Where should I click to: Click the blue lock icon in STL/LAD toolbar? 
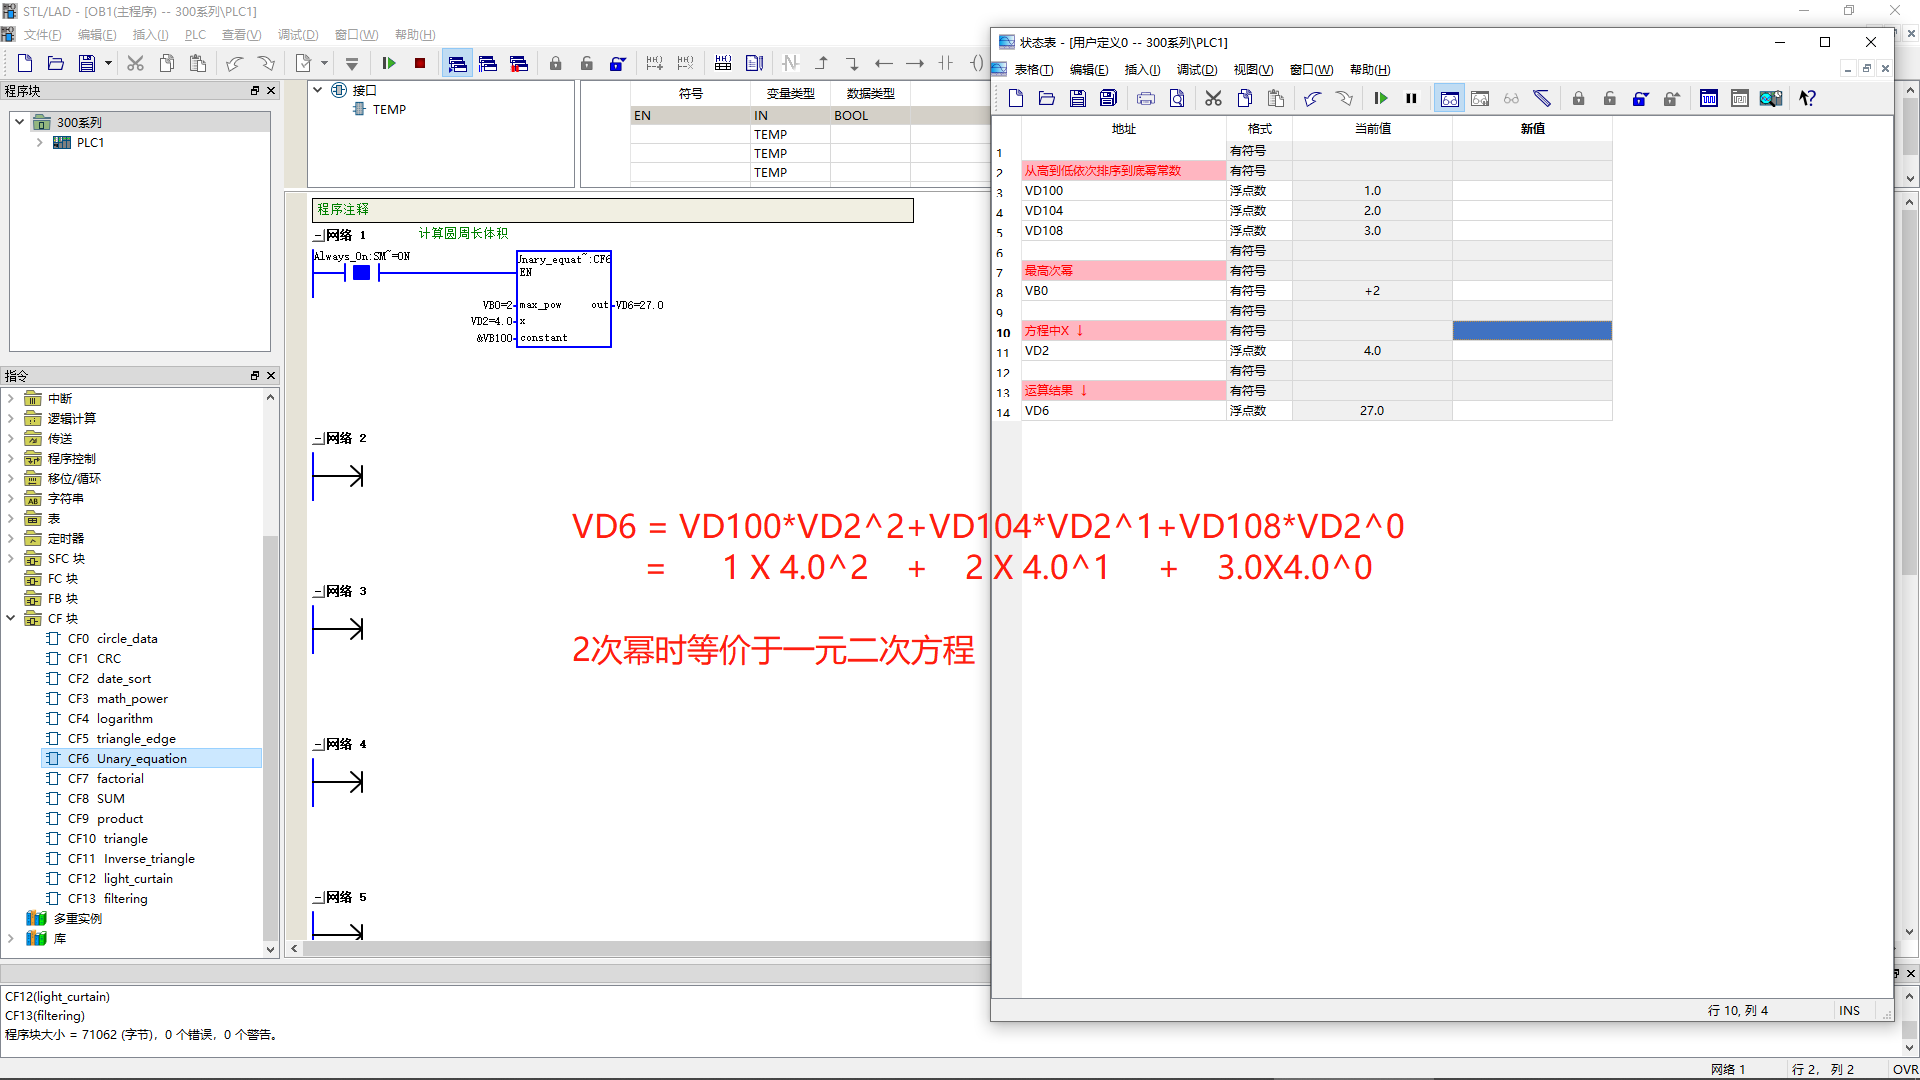[x=617, y=64]
